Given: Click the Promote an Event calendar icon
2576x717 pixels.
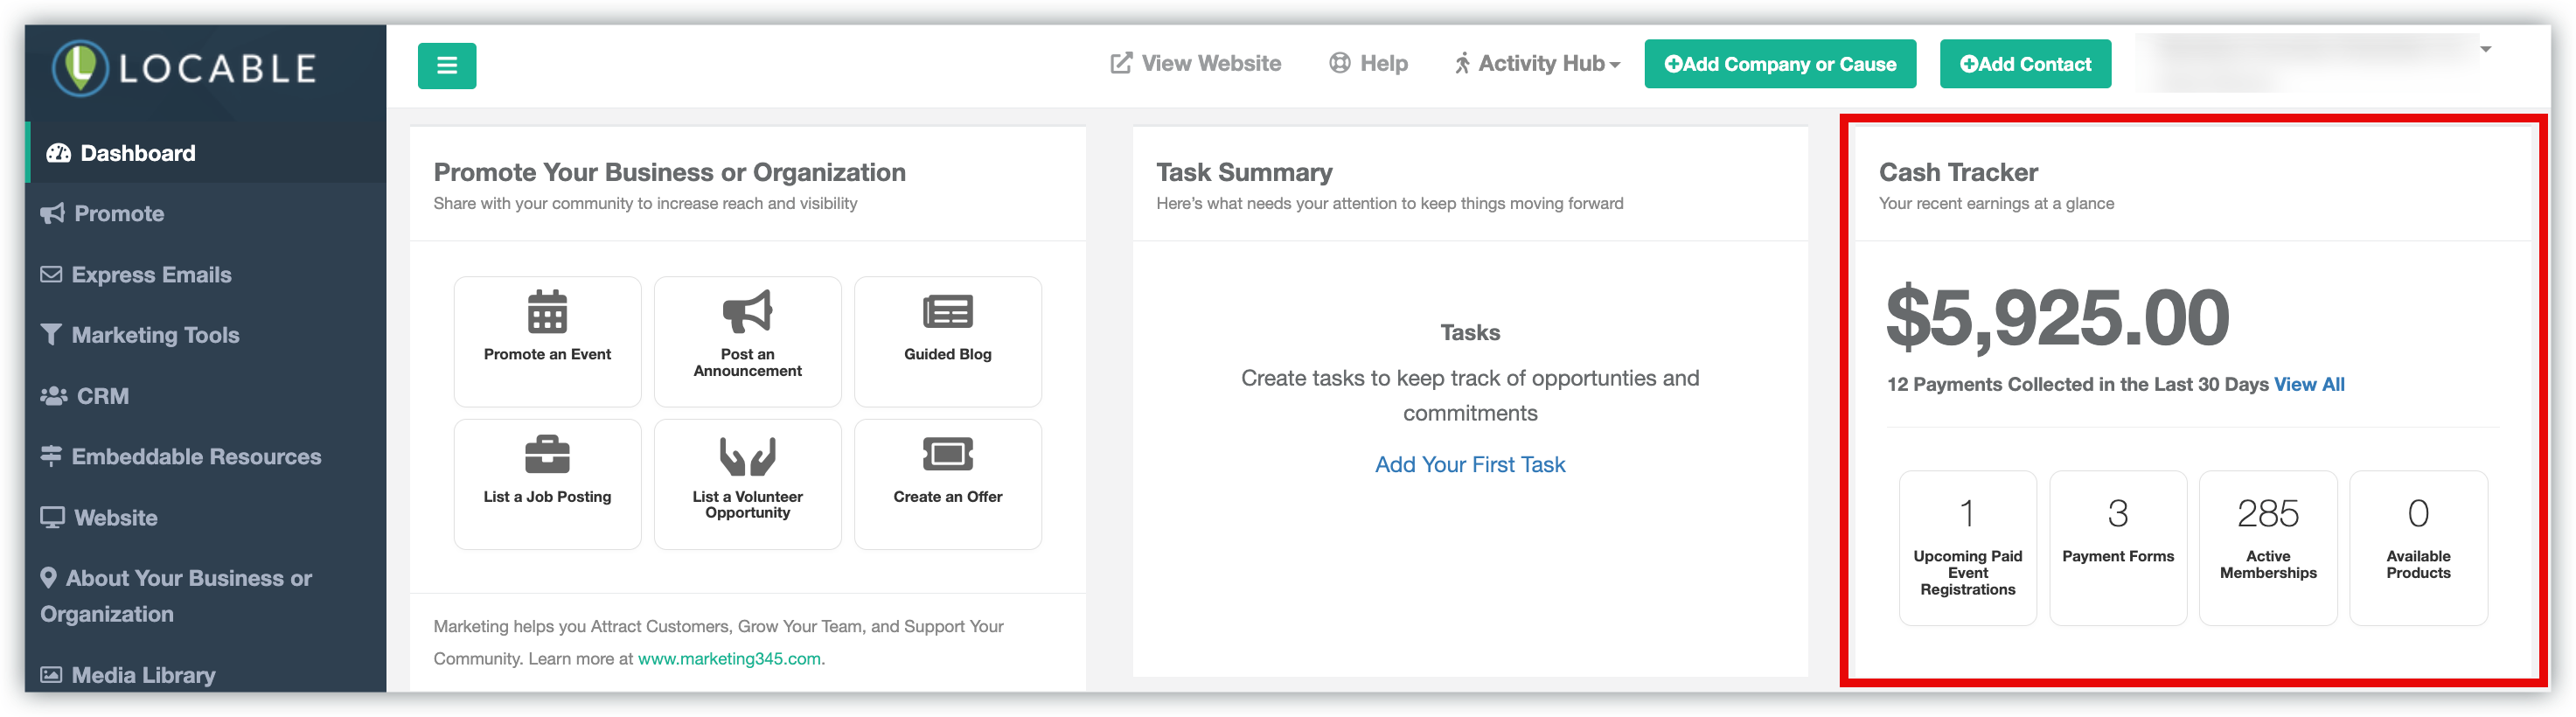Looking at the screenshot, I should click(547, 311).
